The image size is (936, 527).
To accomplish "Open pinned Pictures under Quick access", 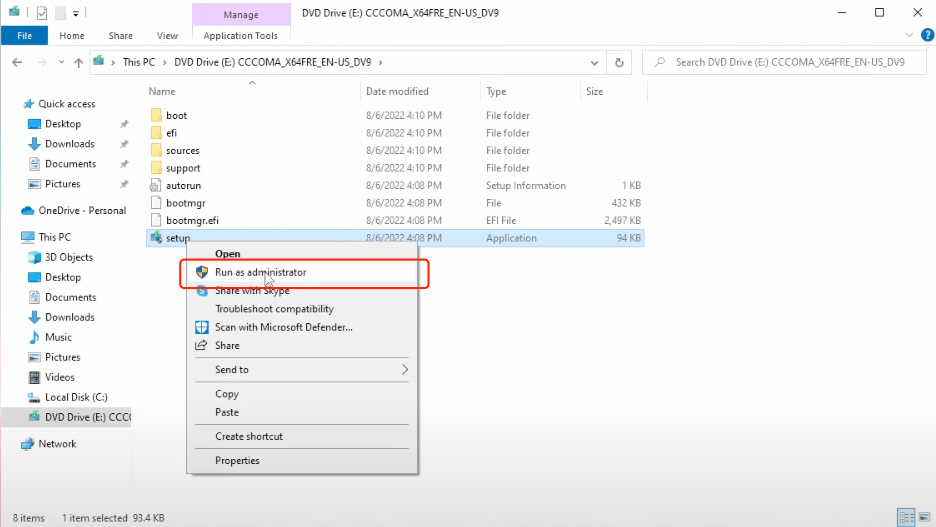I will [62, 184].
